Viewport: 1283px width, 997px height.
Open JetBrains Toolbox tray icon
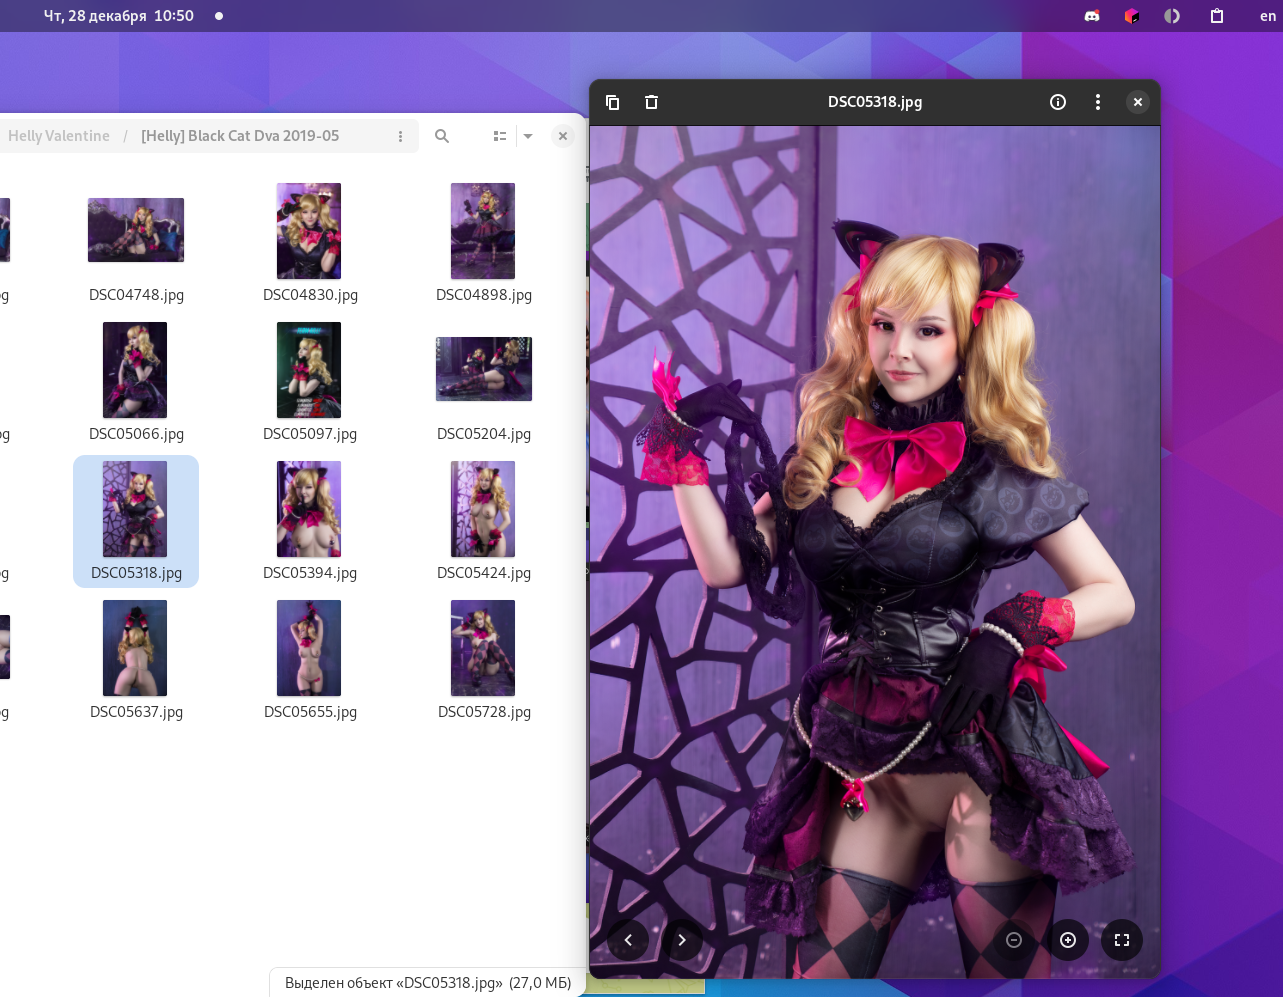coord(1132,16)
